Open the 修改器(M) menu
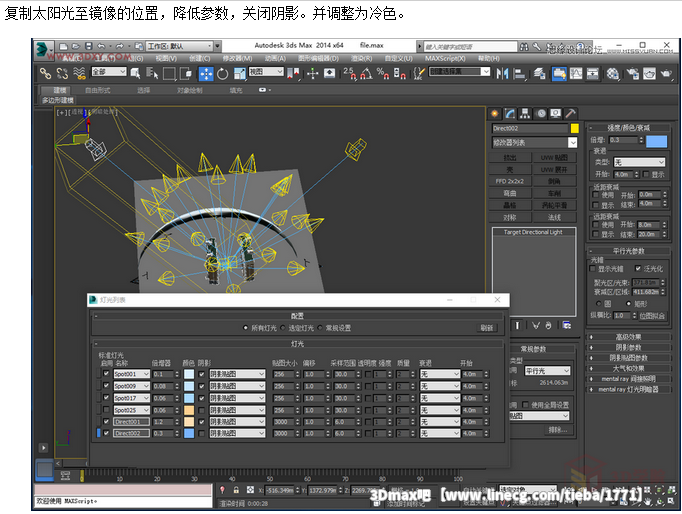The image size is (682, 514). tap(237, 59)
